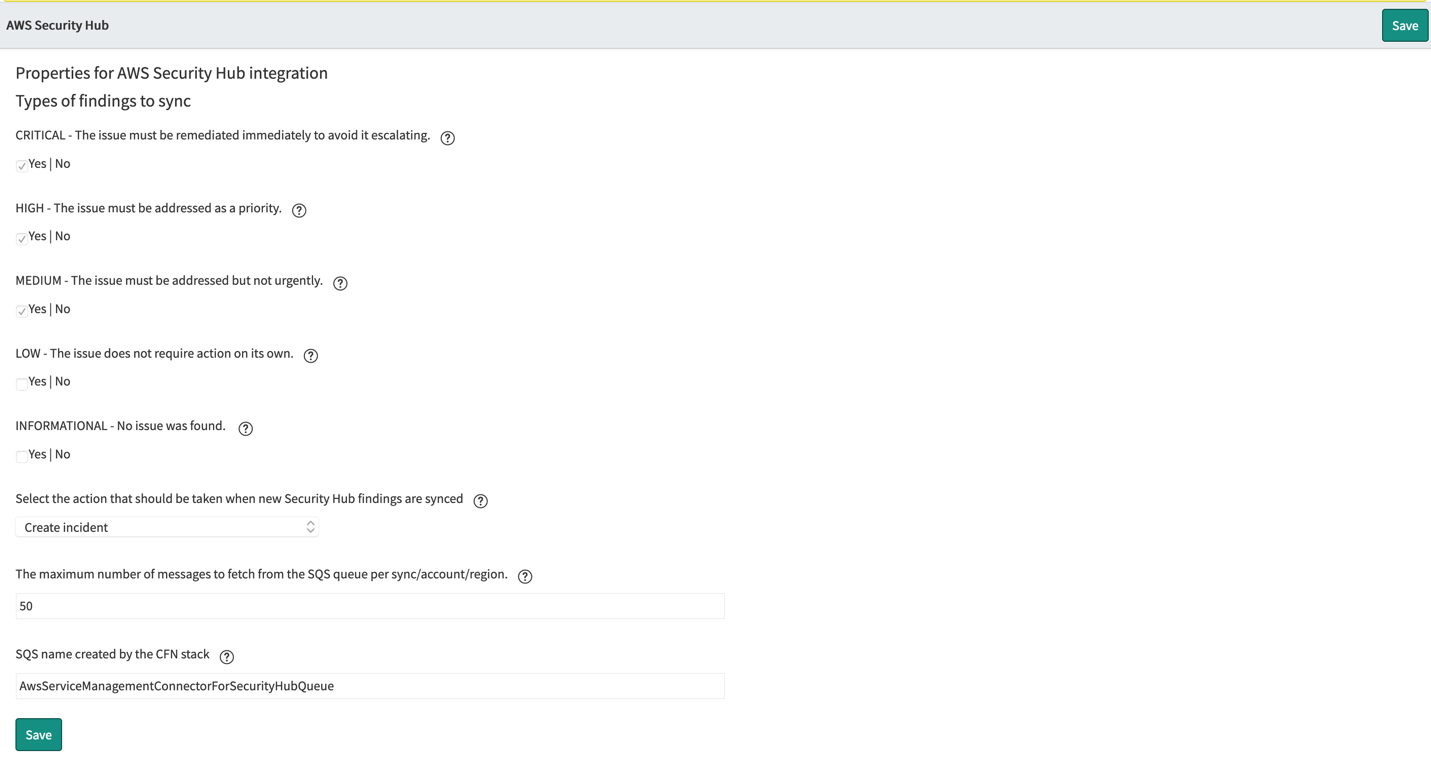Disable syncing of MEDIUM findings
The height and width of the screenshot is (767, 1431).
21,309
